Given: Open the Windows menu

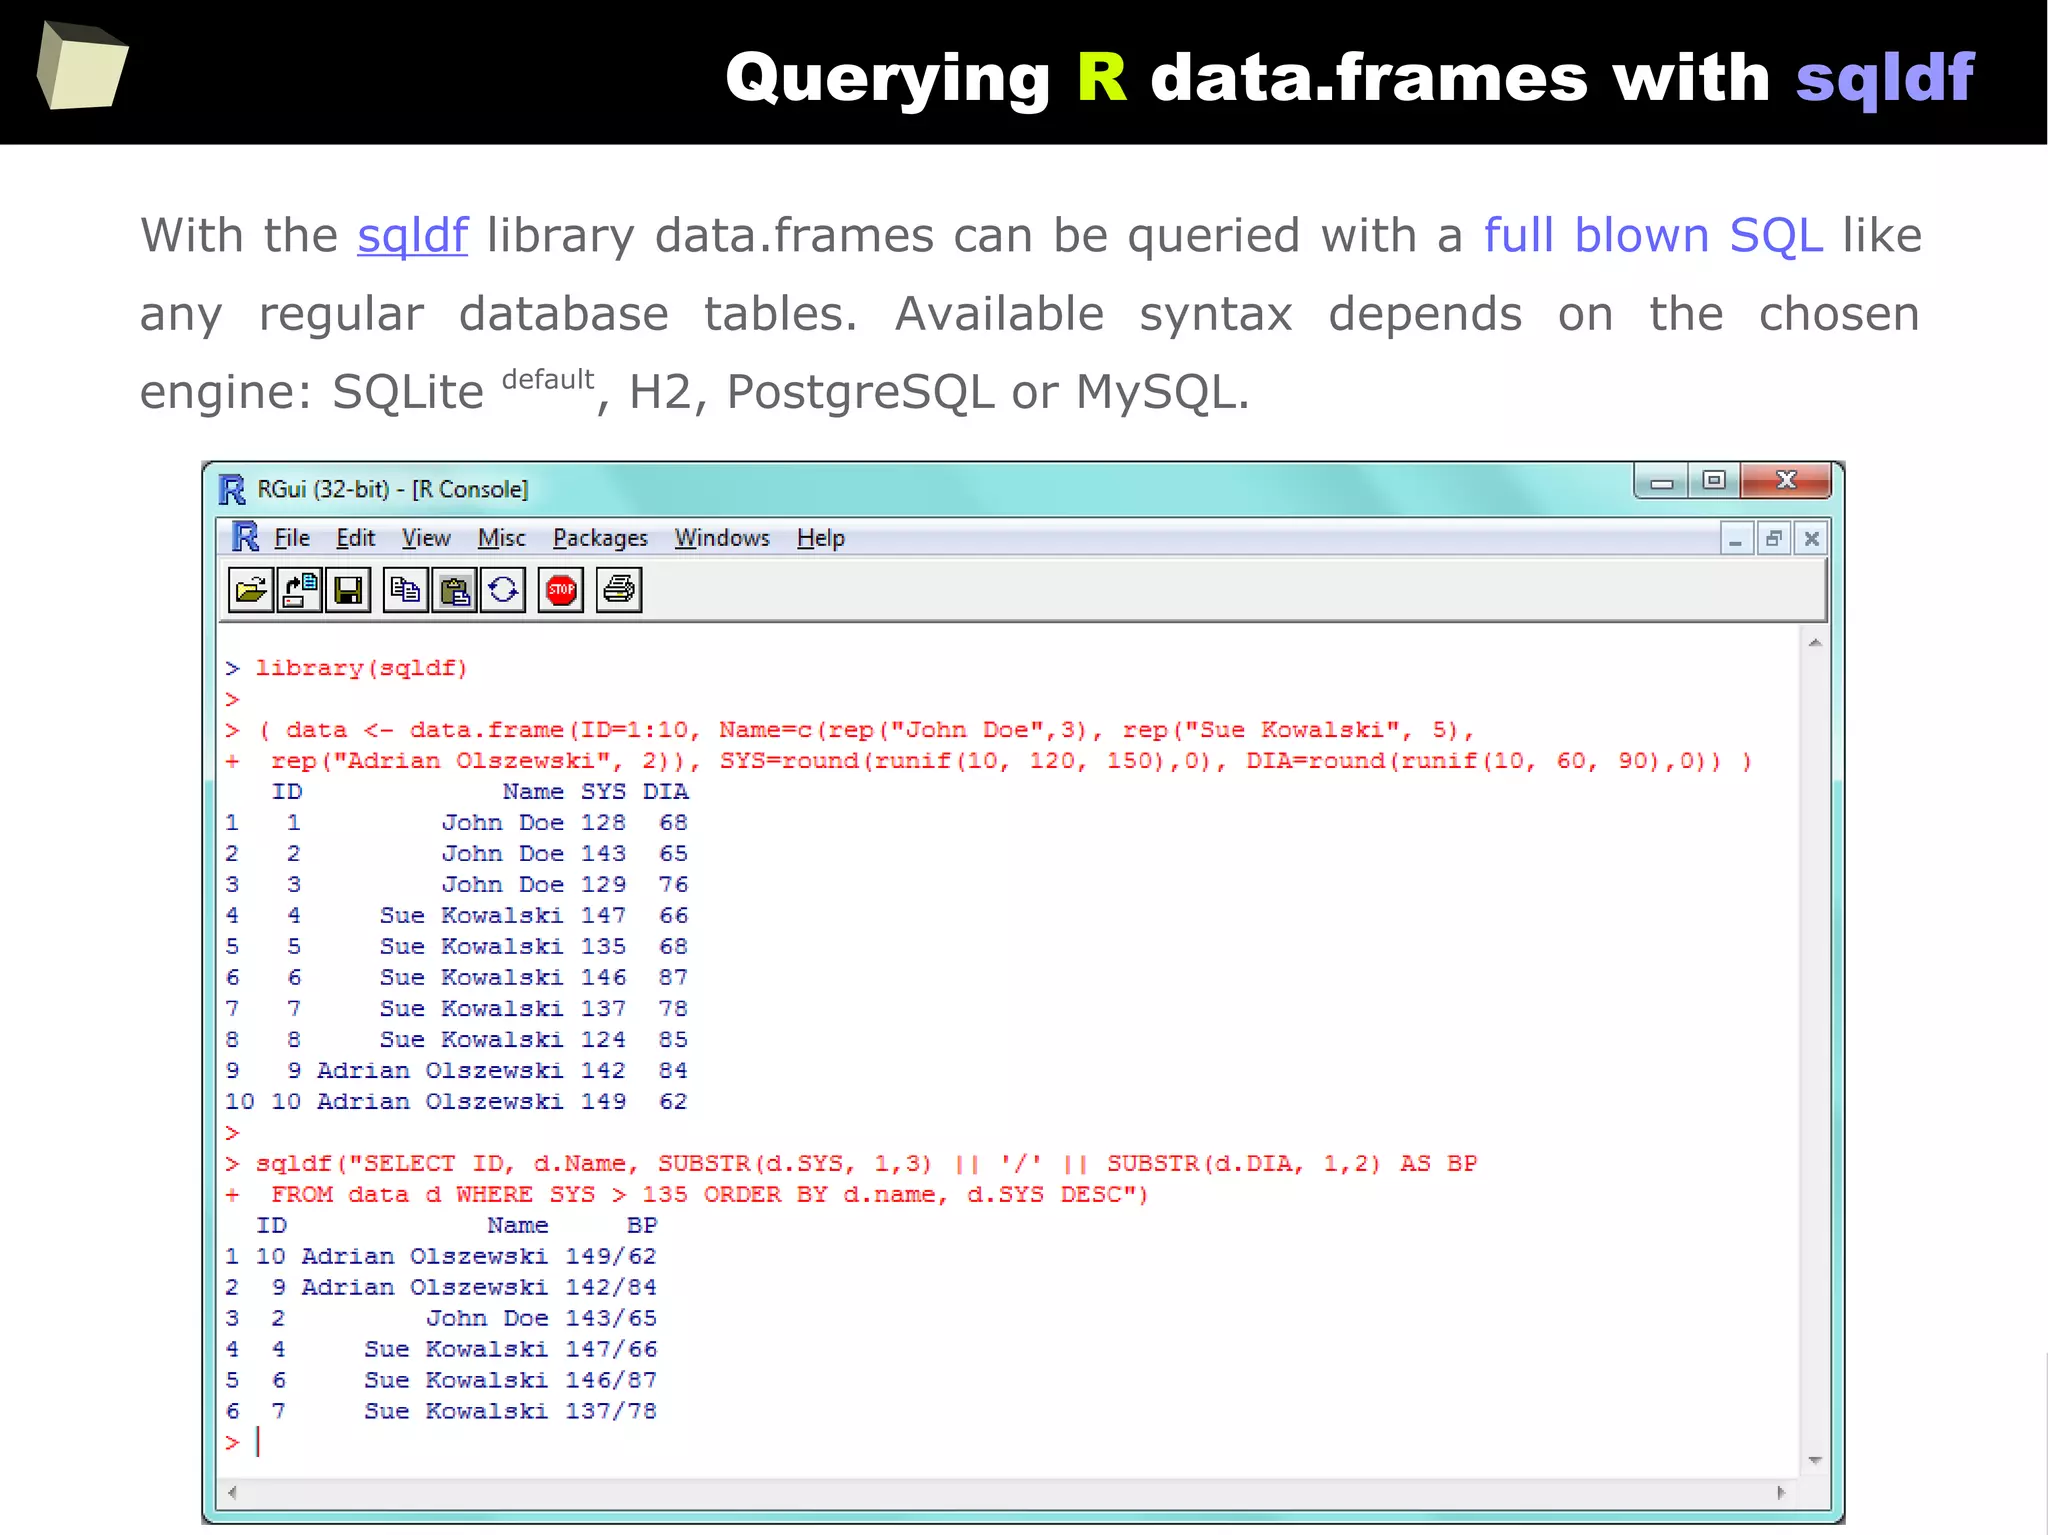Looking at the screenshot, I should click(722, 538).
